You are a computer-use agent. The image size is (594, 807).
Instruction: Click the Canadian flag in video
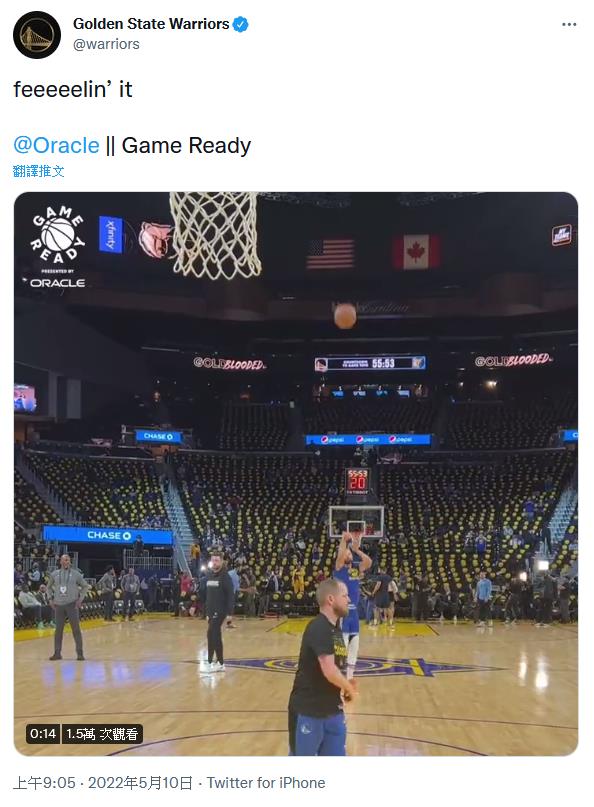point(416,252)
